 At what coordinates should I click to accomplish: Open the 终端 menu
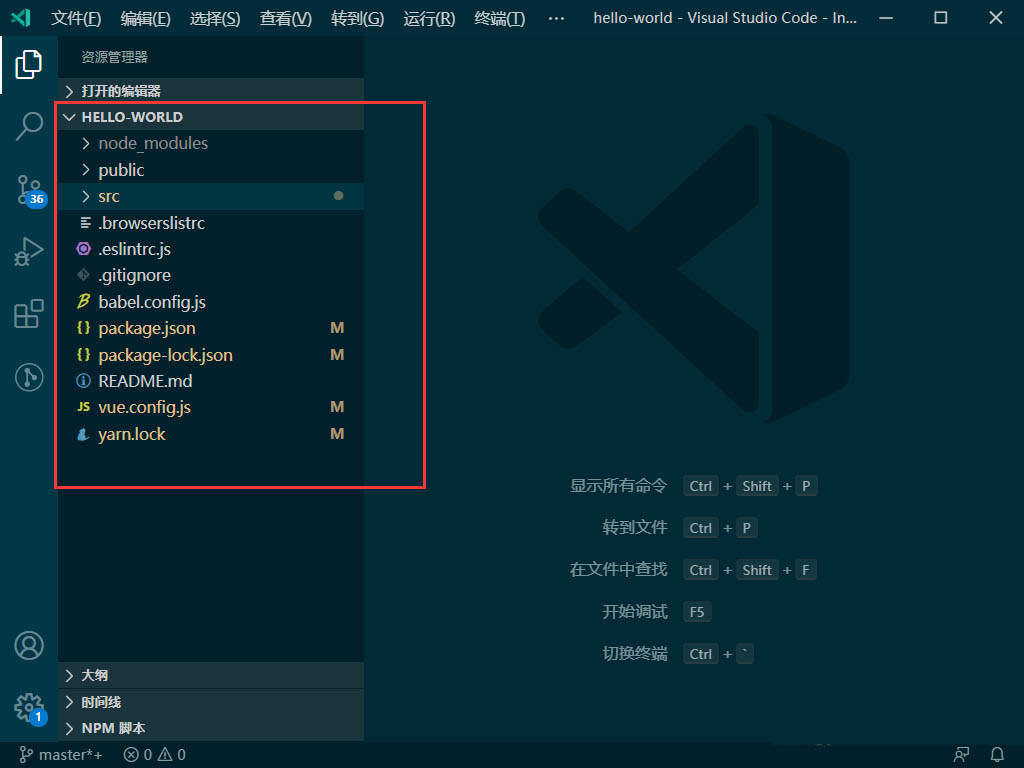[499, 17]
